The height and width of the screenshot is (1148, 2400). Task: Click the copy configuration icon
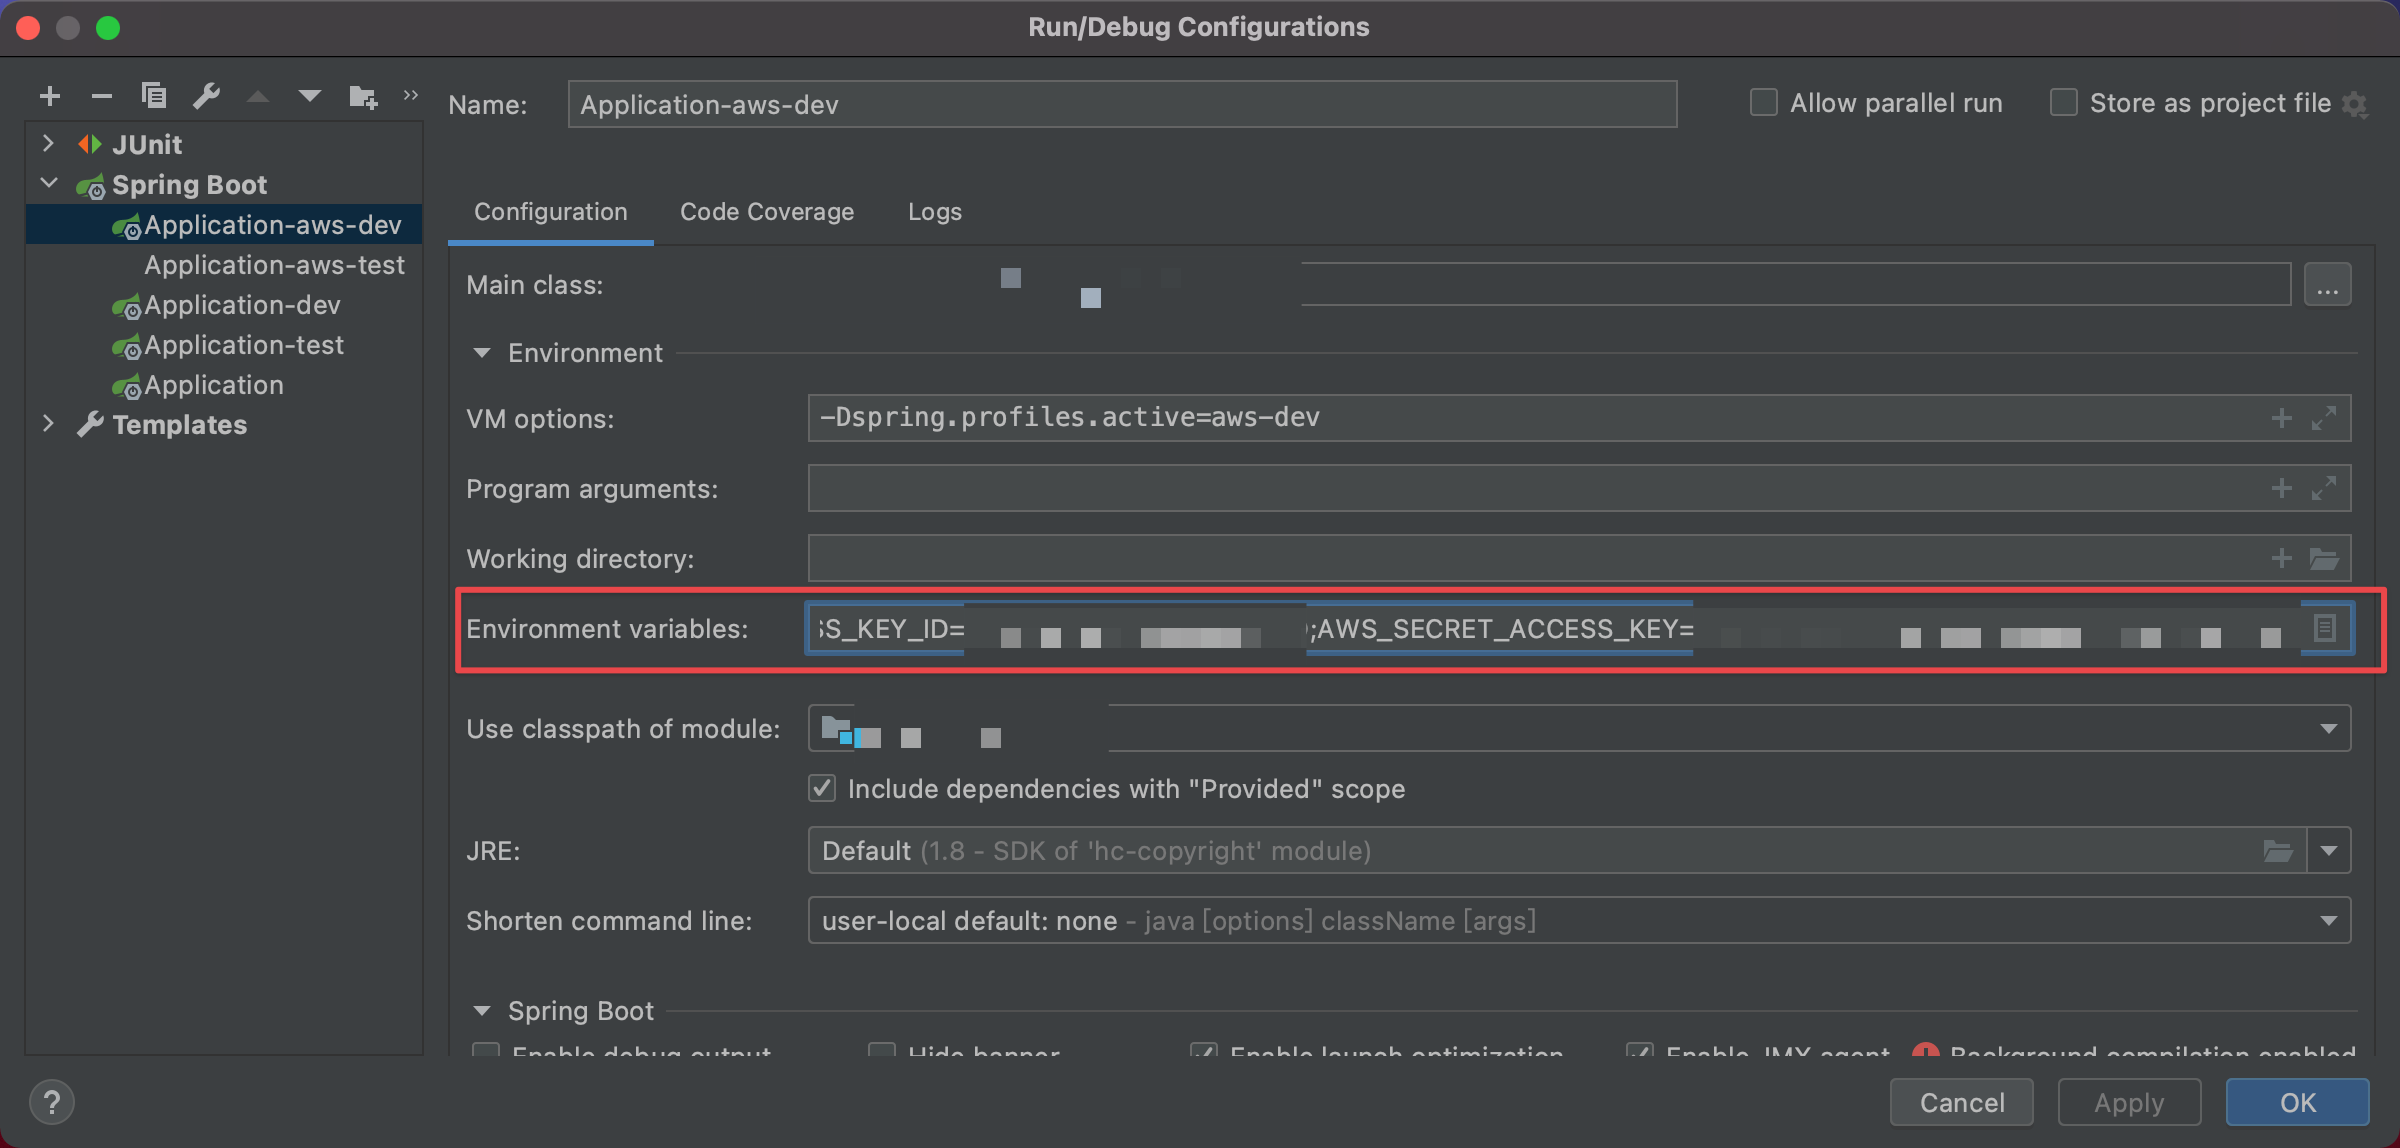(x=154, y=96)
